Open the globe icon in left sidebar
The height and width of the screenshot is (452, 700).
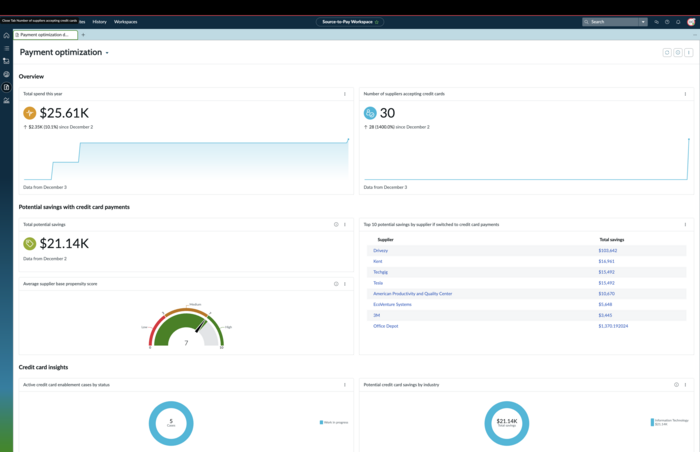(6, 74)
